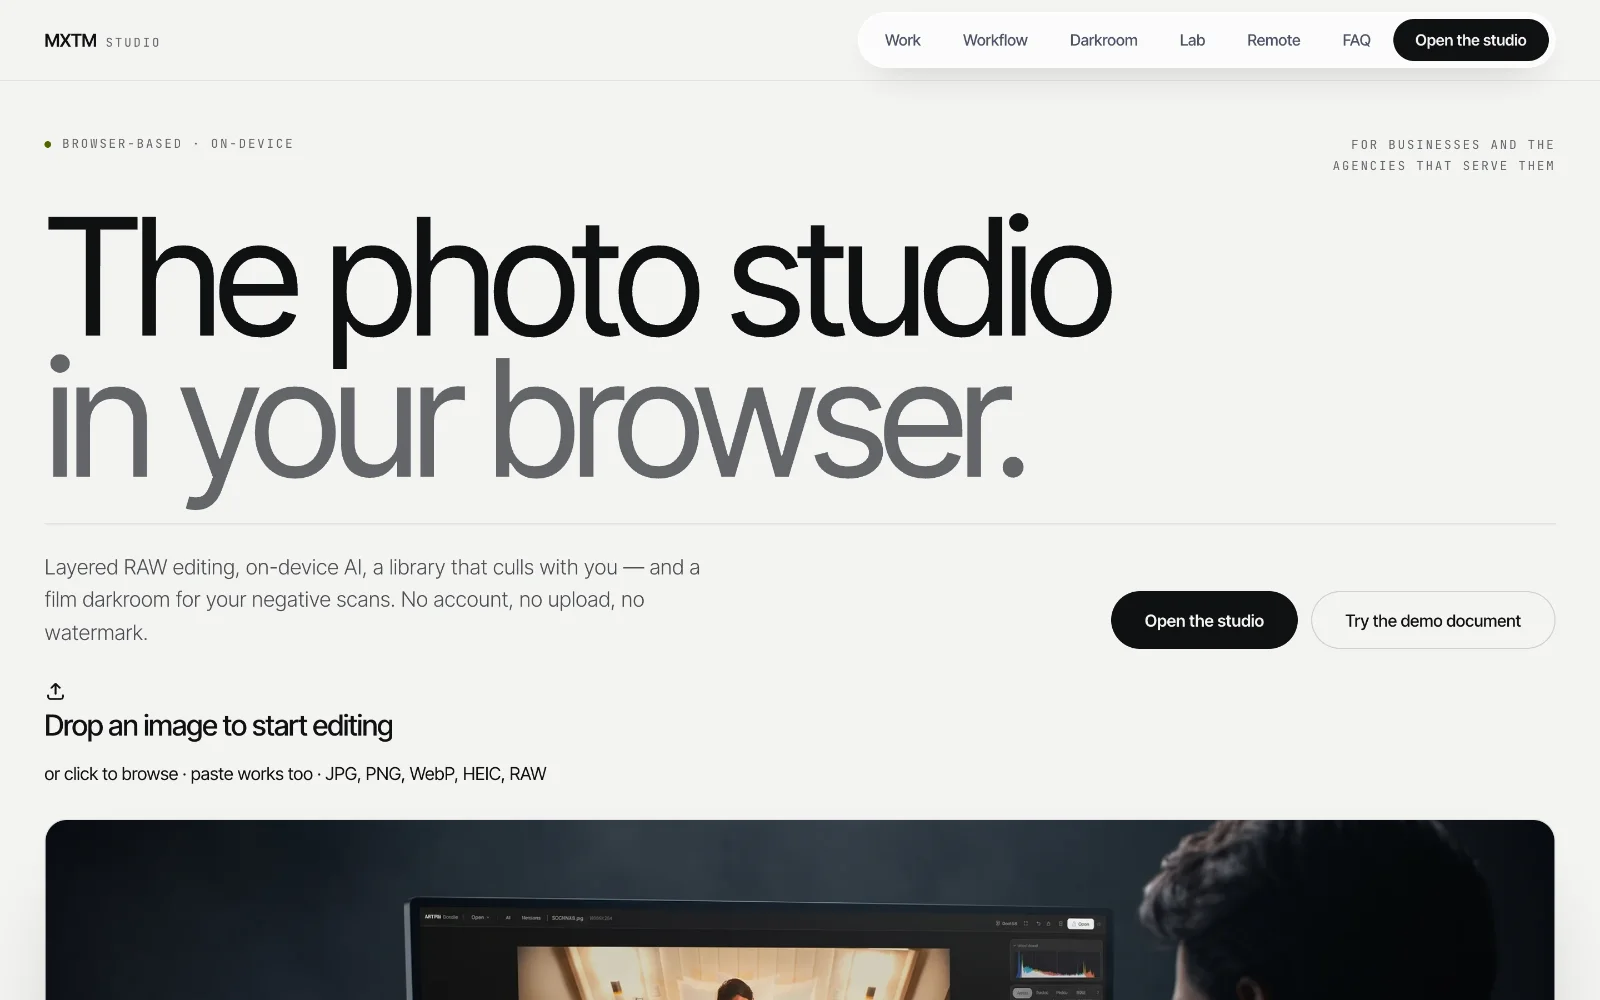Click the 'Layered RAW editing' paragraph
The image size is (1600, 1000).
point(372,599)
